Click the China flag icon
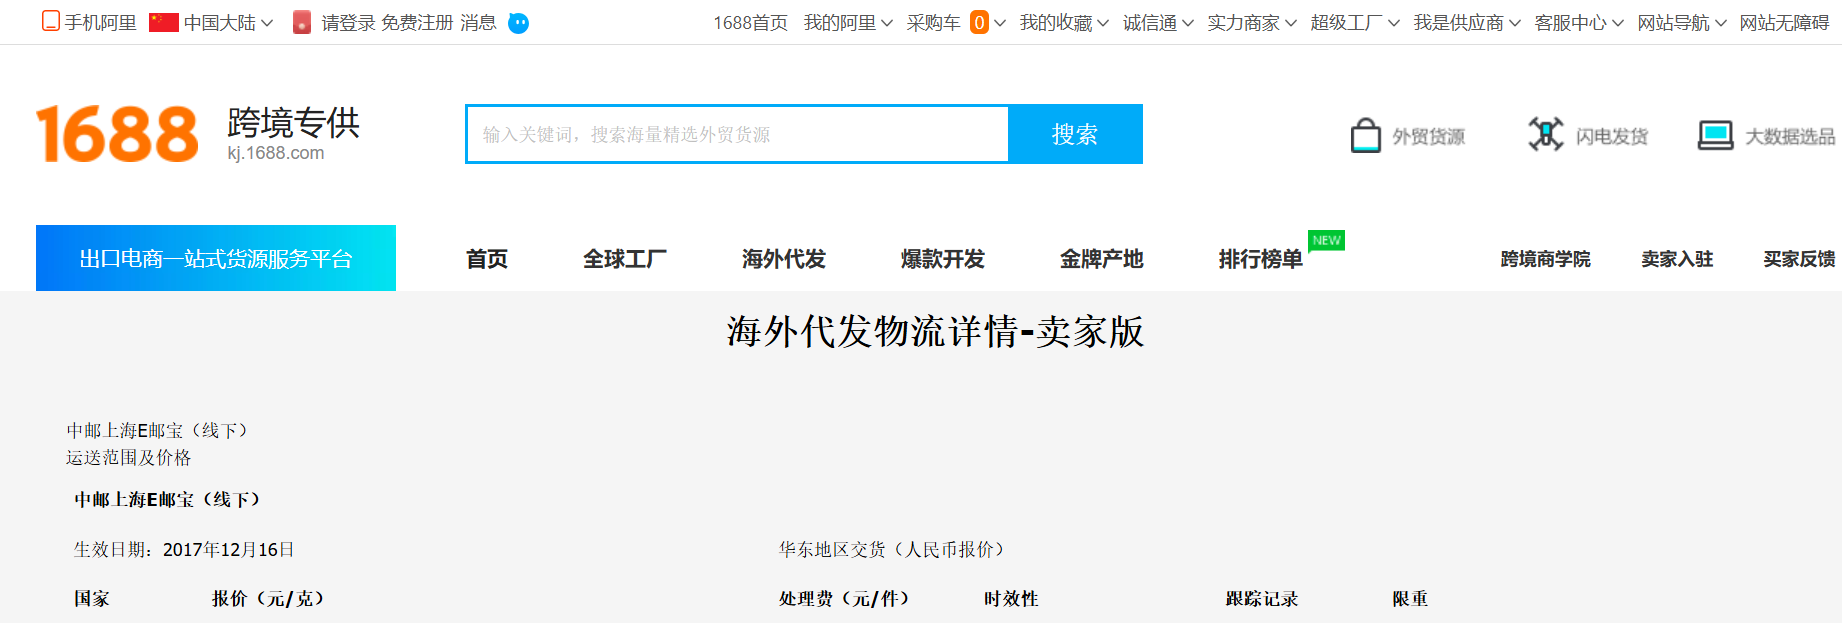1842x623 pixels. [x=163, y=22]
